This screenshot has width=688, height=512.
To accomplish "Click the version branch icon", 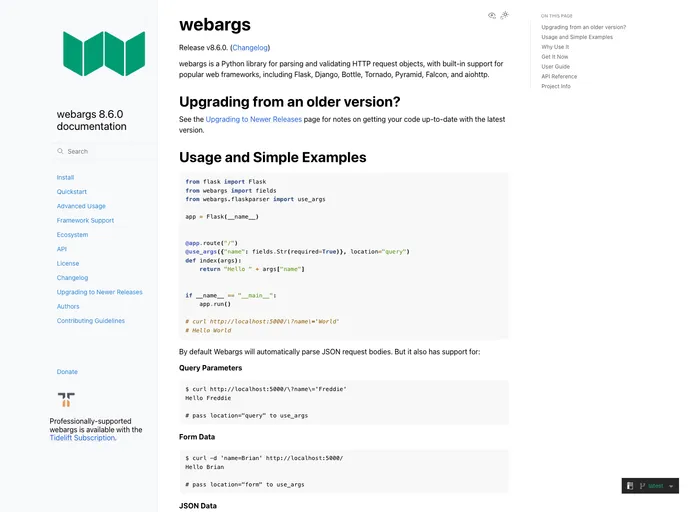I will pyautogui.click(x=642, y=486).
